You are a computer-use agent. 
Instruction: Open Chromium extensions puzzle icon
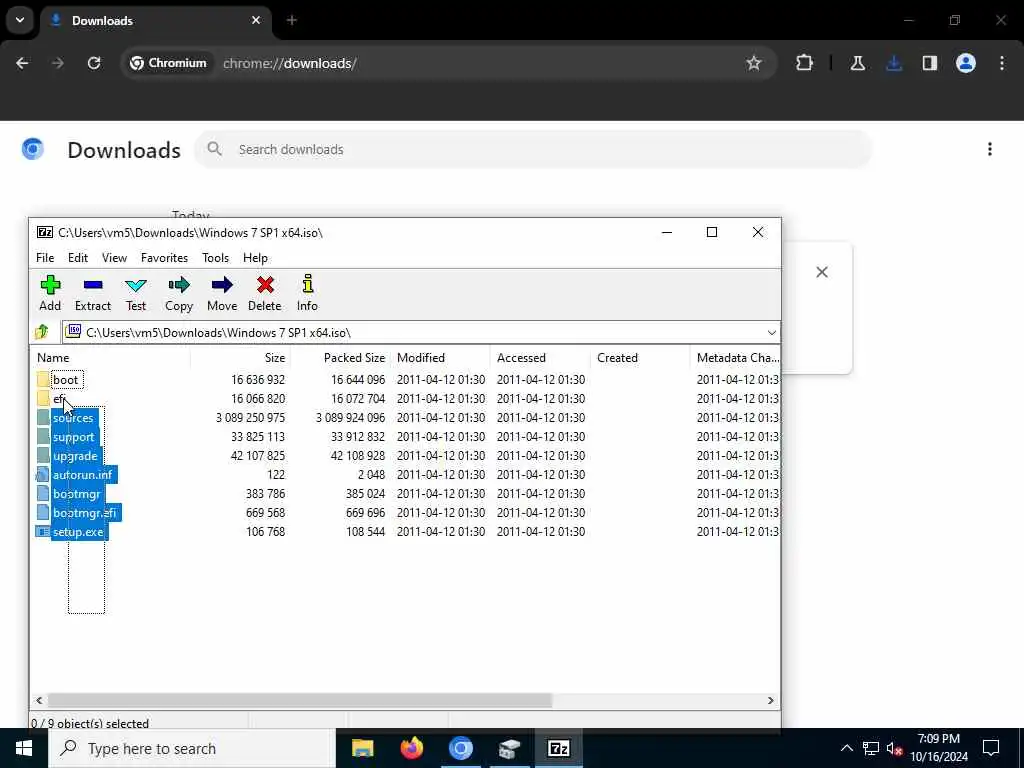[805, 63]
